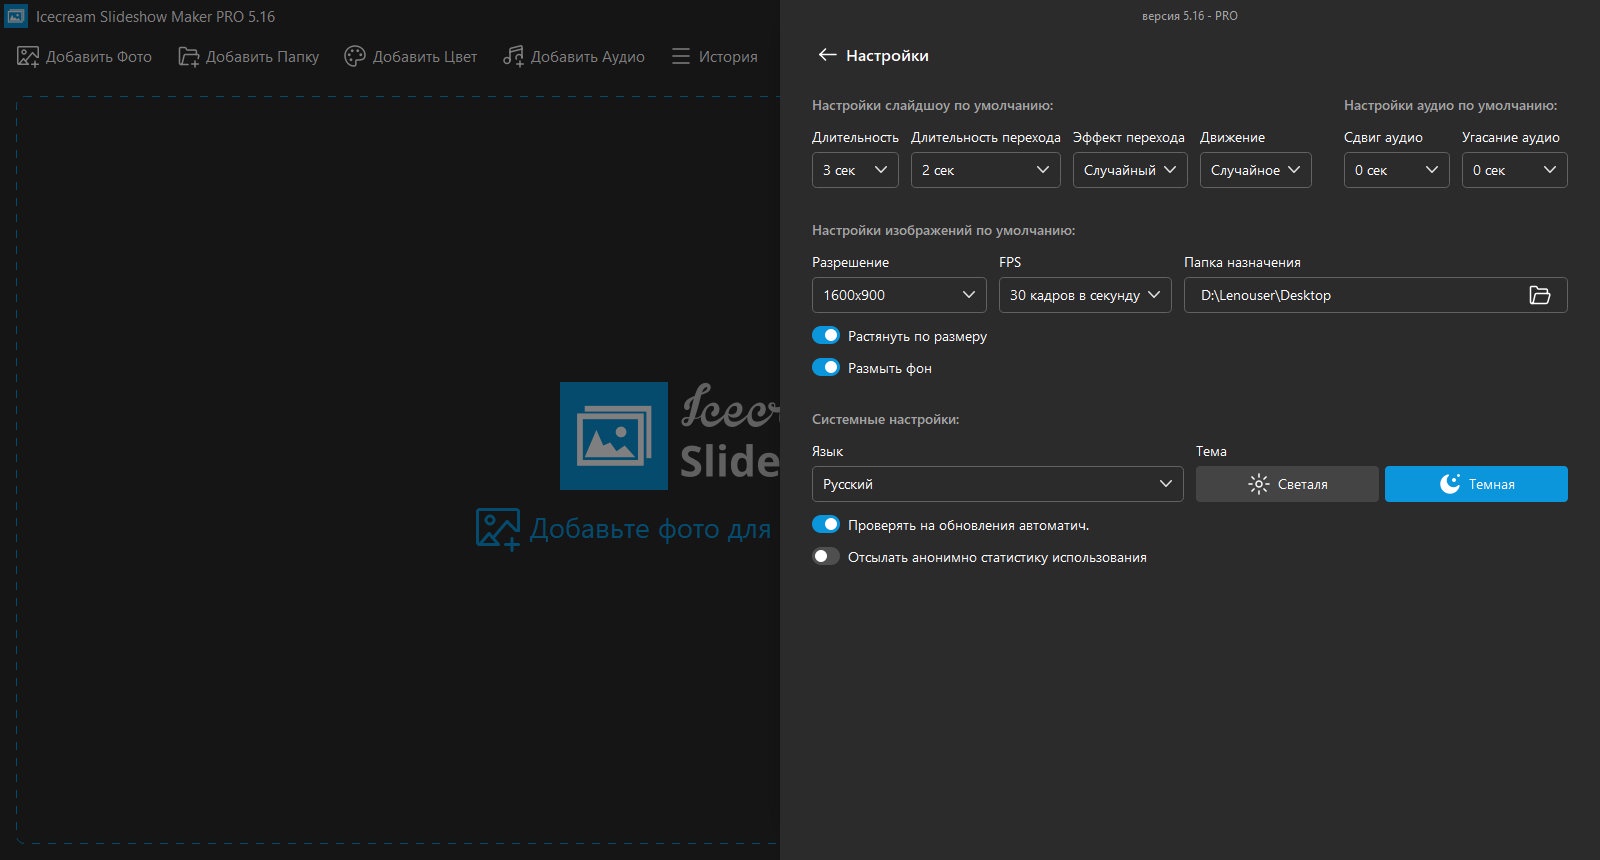Click the add photo icon beside Добавьте фото
The width and height of the screenshot is (1600, 860).
coord(498,529)
